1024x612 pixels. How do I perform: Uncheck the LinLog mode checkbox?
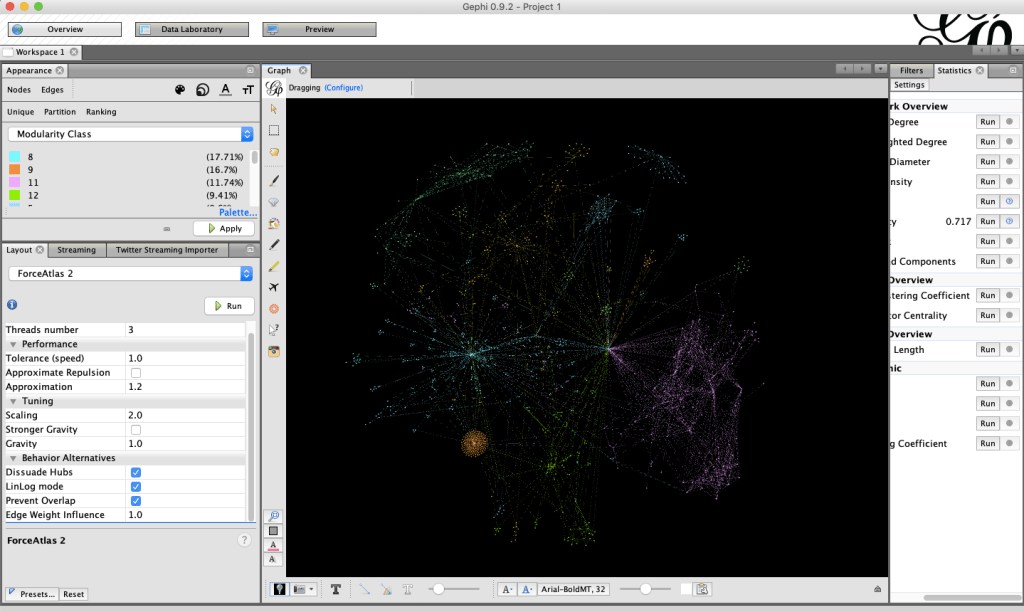(136, 487)
